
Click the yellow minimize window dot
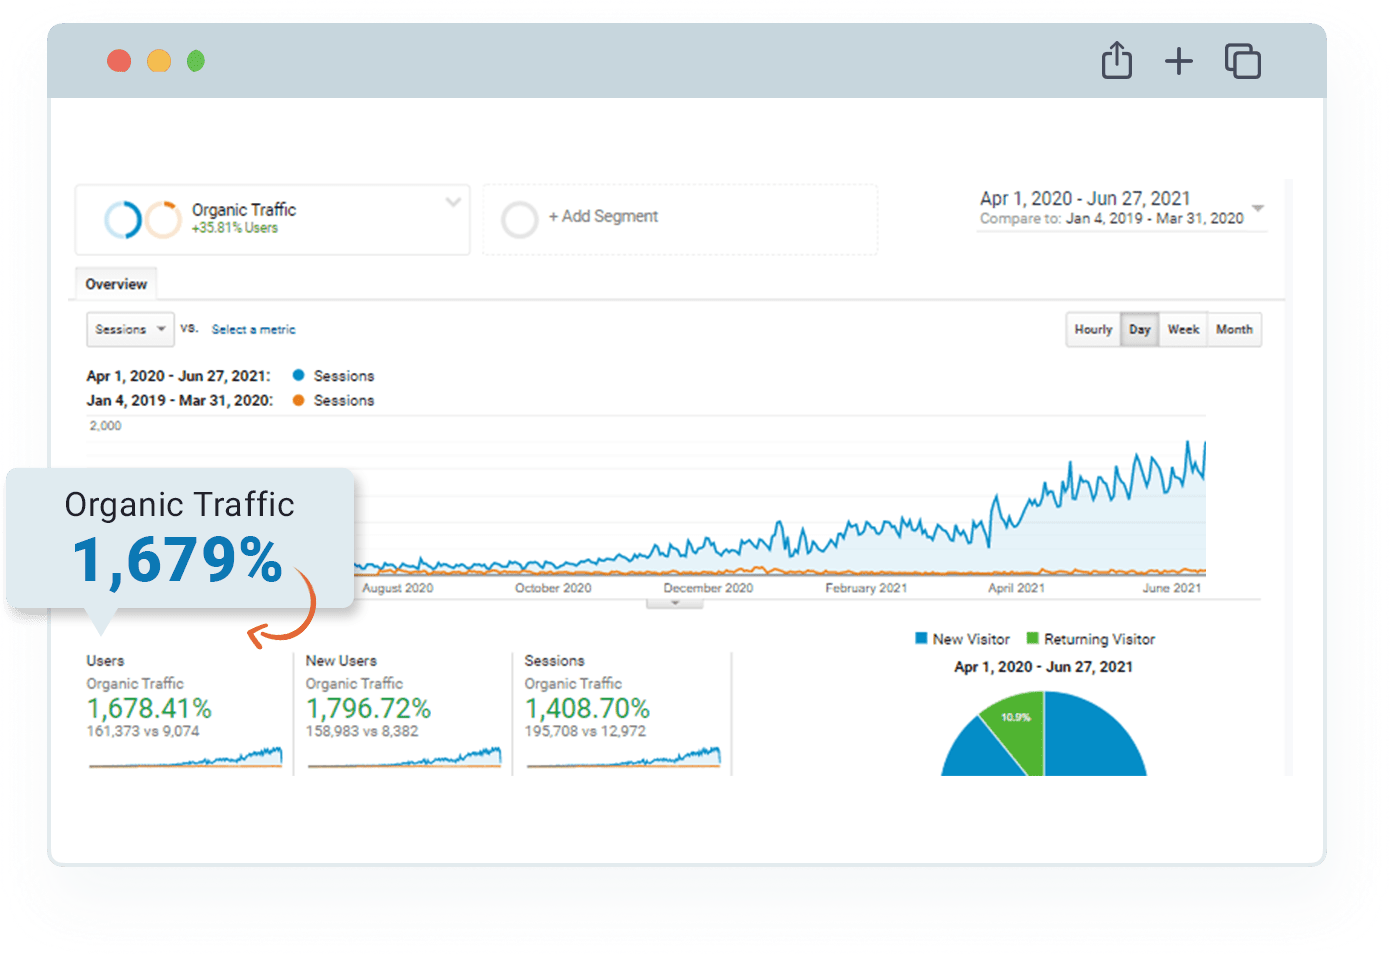click(x=159, y=61)
